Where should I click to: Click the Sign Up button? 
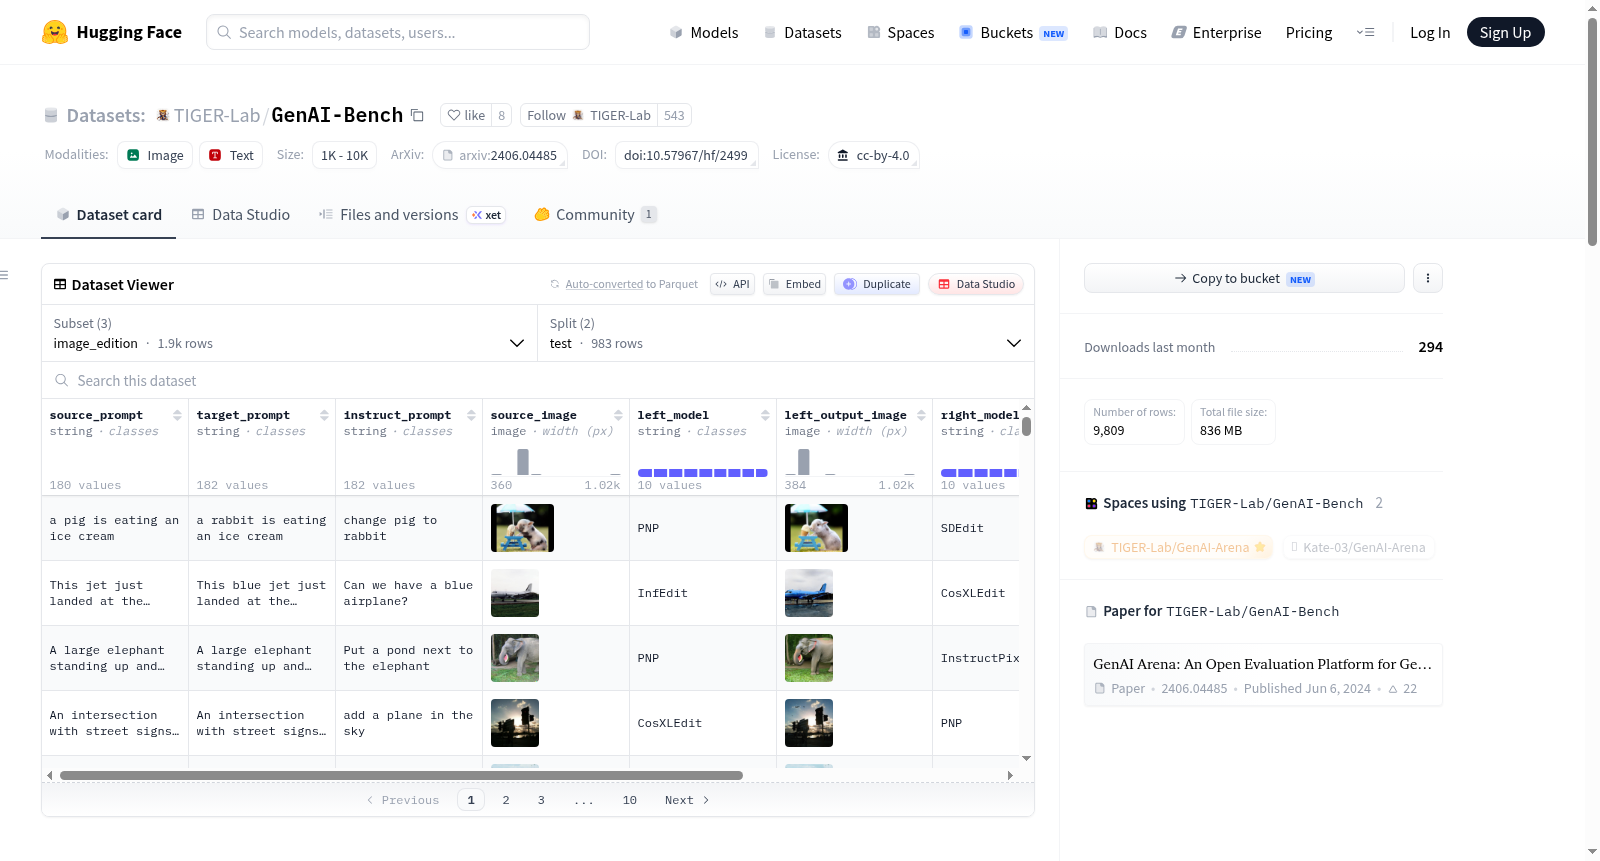pyautogui.click(x=1505, y=32)
